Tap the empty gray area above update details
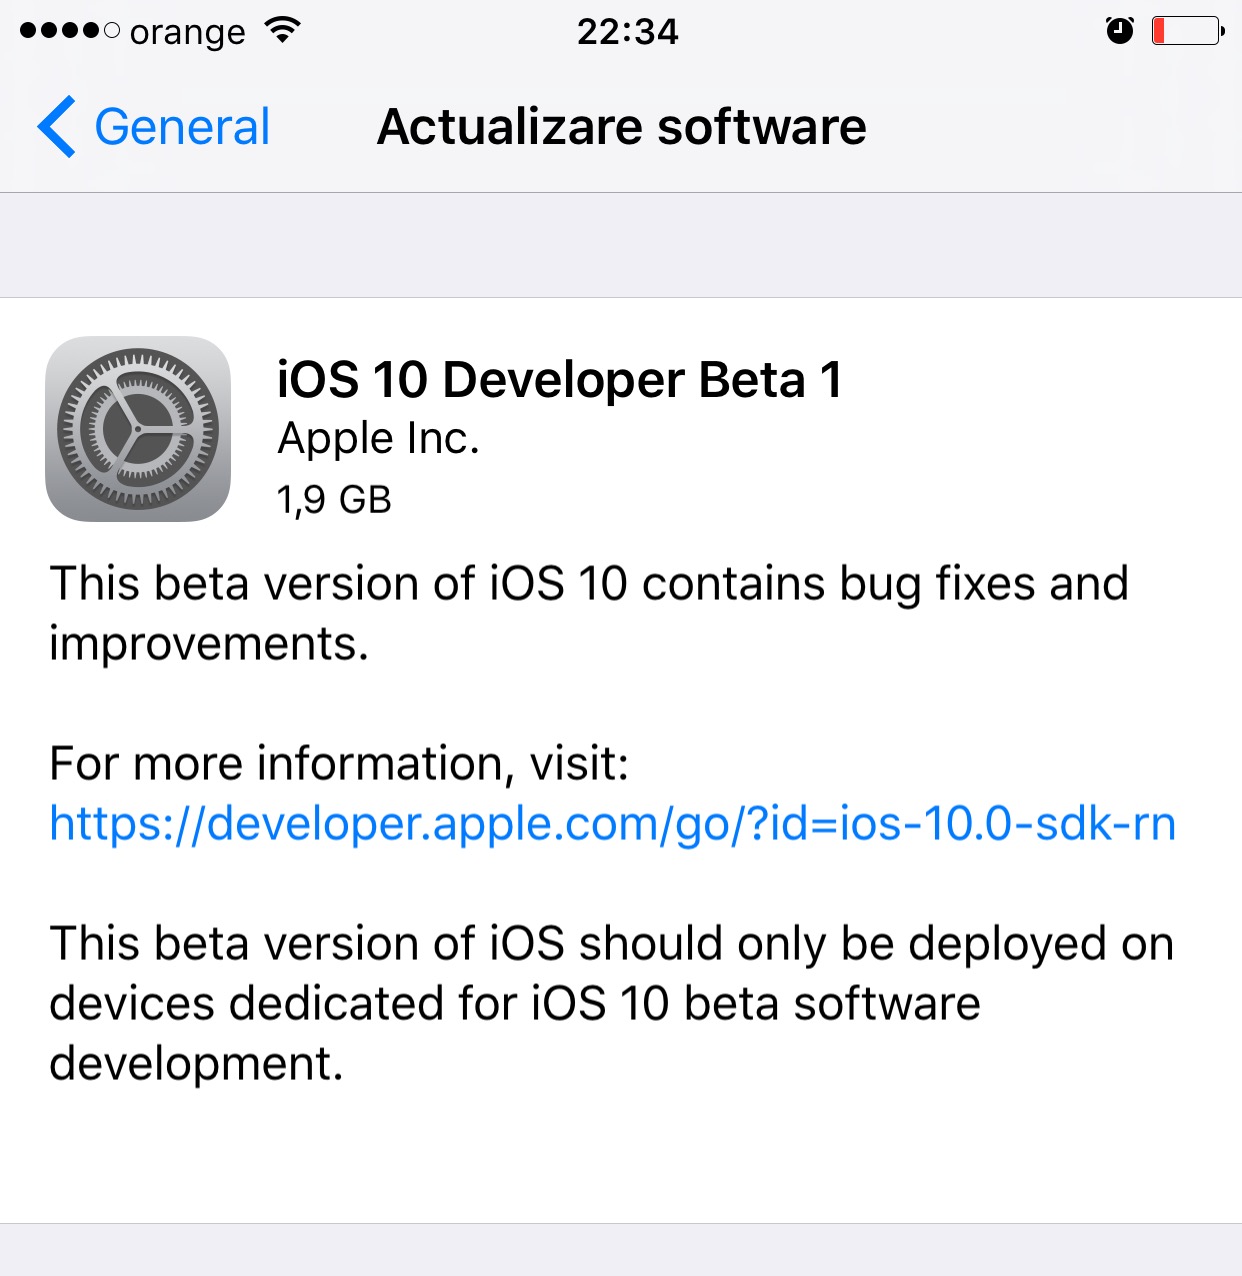 (621, 245)
